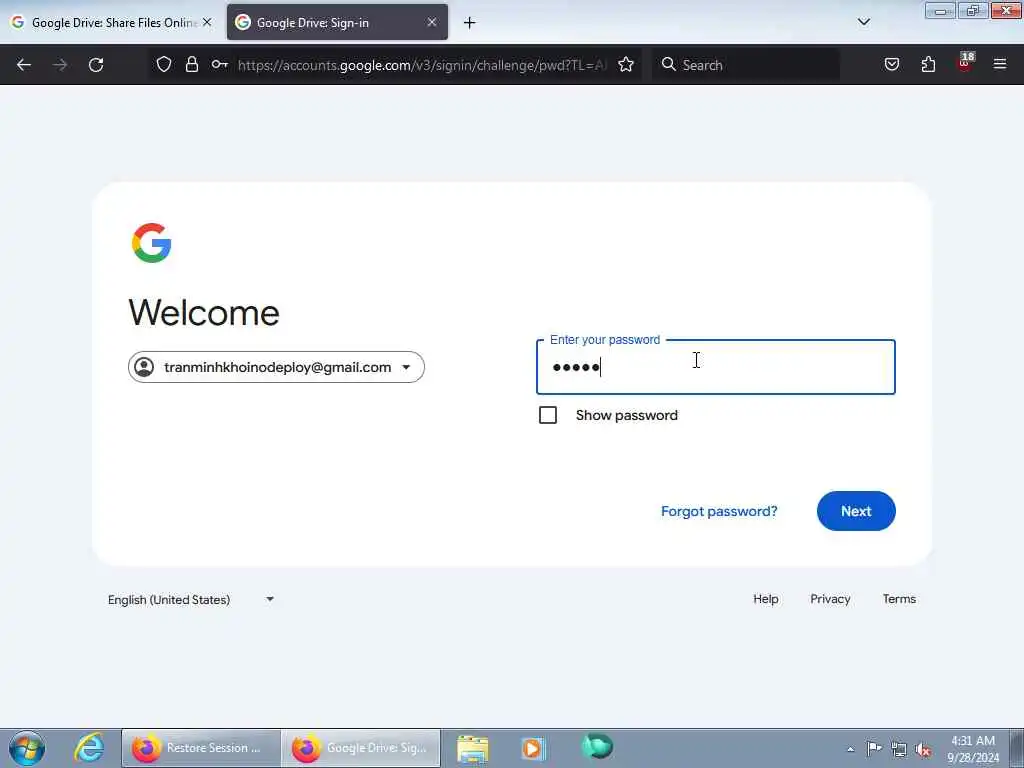The height and width of the screenshot is (768, 1024).
Task: Click the search magnifier icon
Action: (x=668, y=64)
